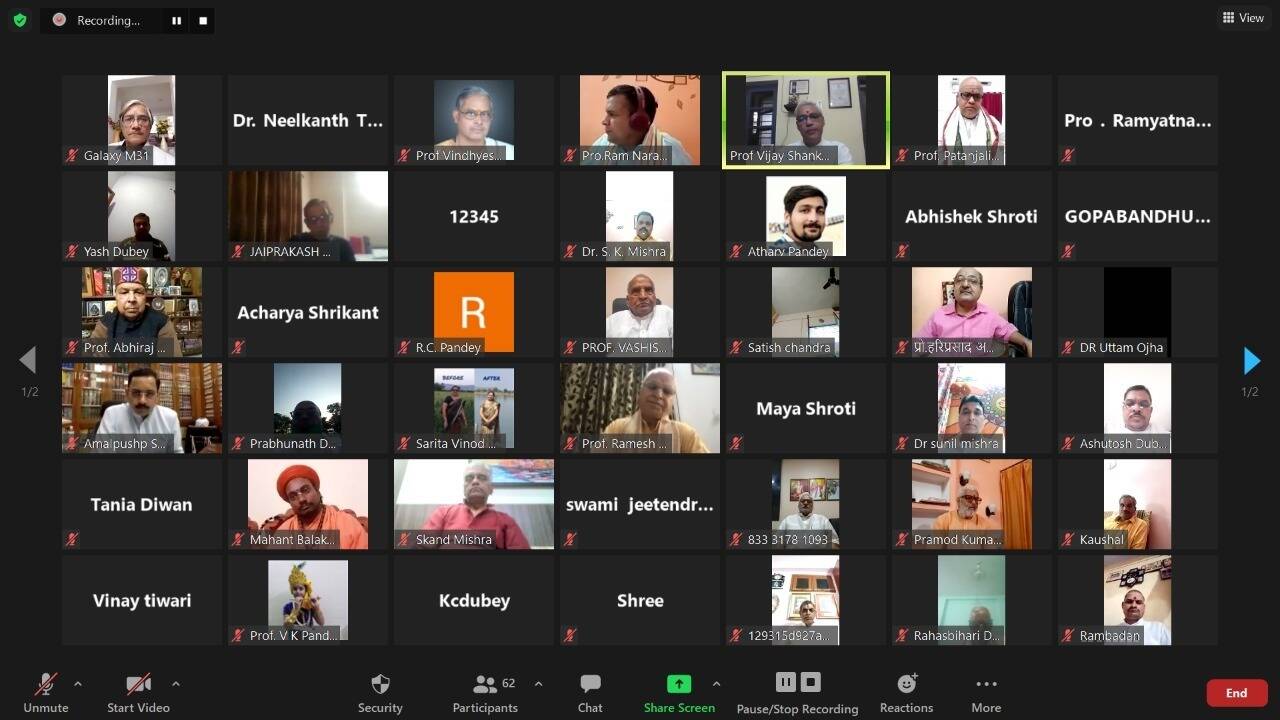Click the green Share Screen icon
Viewport: 1280px width, 720px height.
pyautogui.click(x=679, y=684)
